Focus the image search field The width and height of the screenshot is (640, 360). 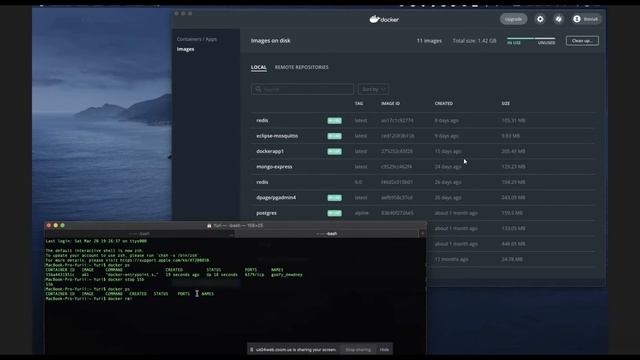click(x=302, y=89)
